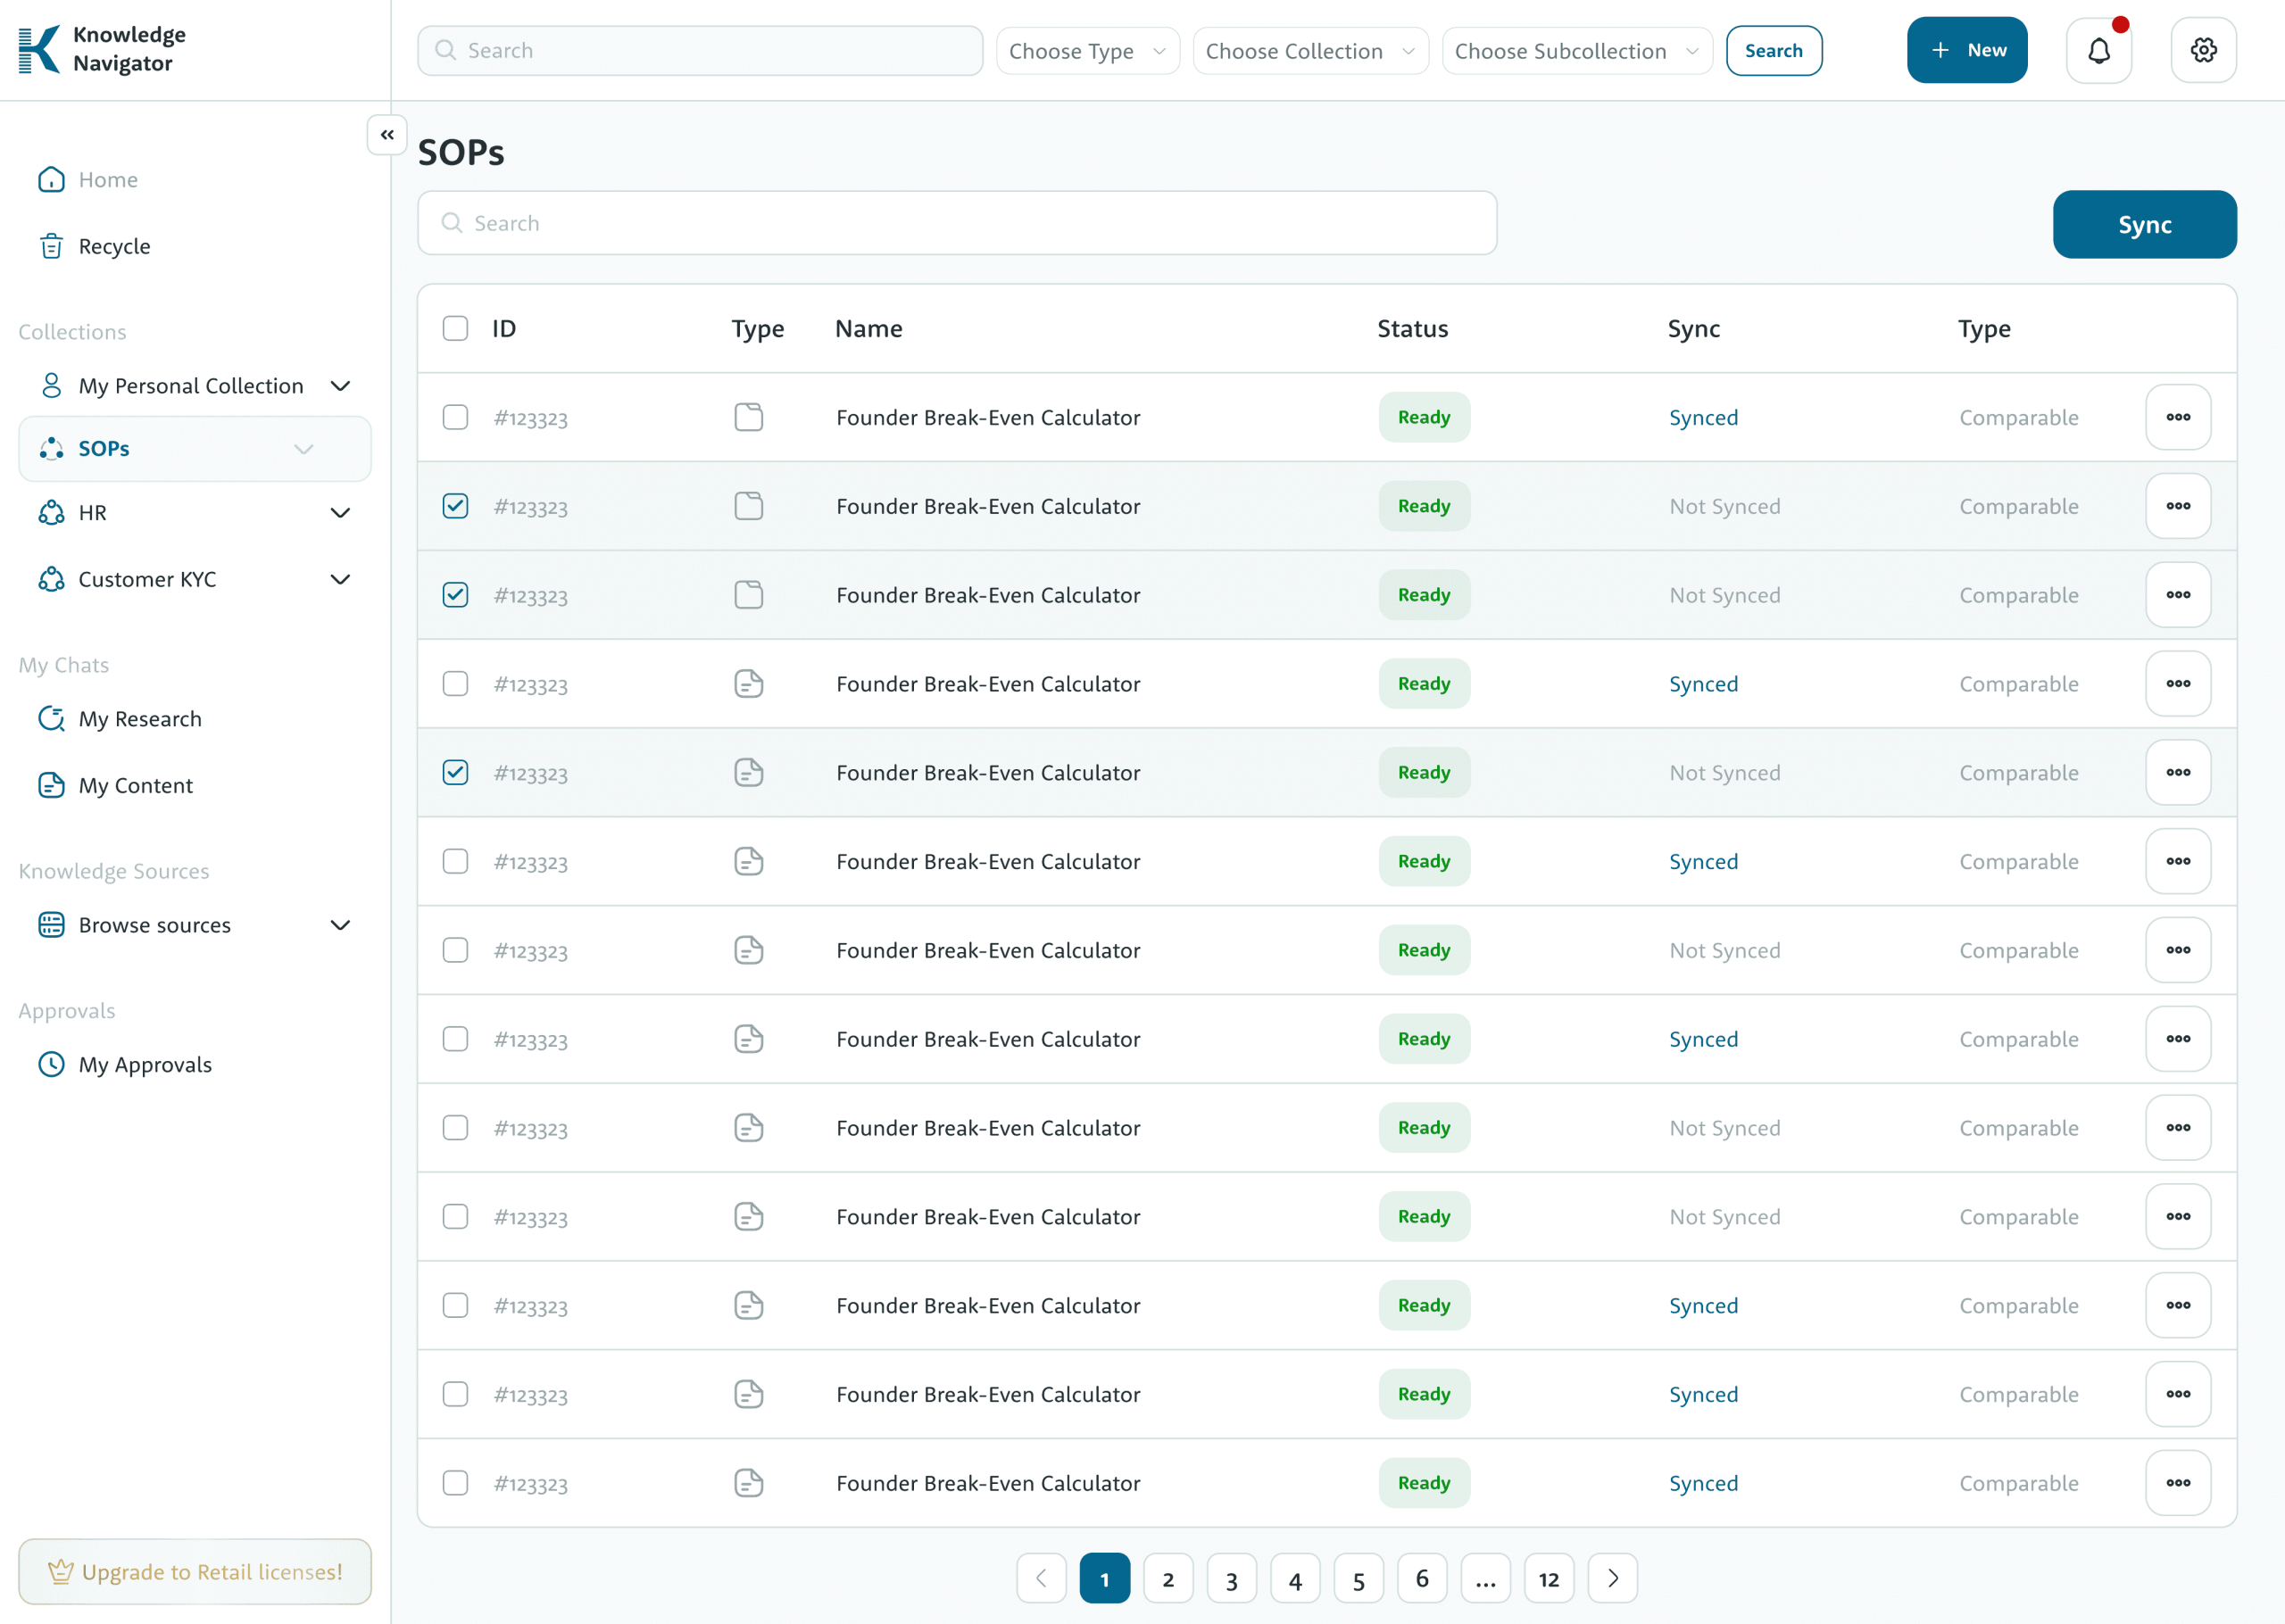Click the Sync button

click(x=2144, y=225)
